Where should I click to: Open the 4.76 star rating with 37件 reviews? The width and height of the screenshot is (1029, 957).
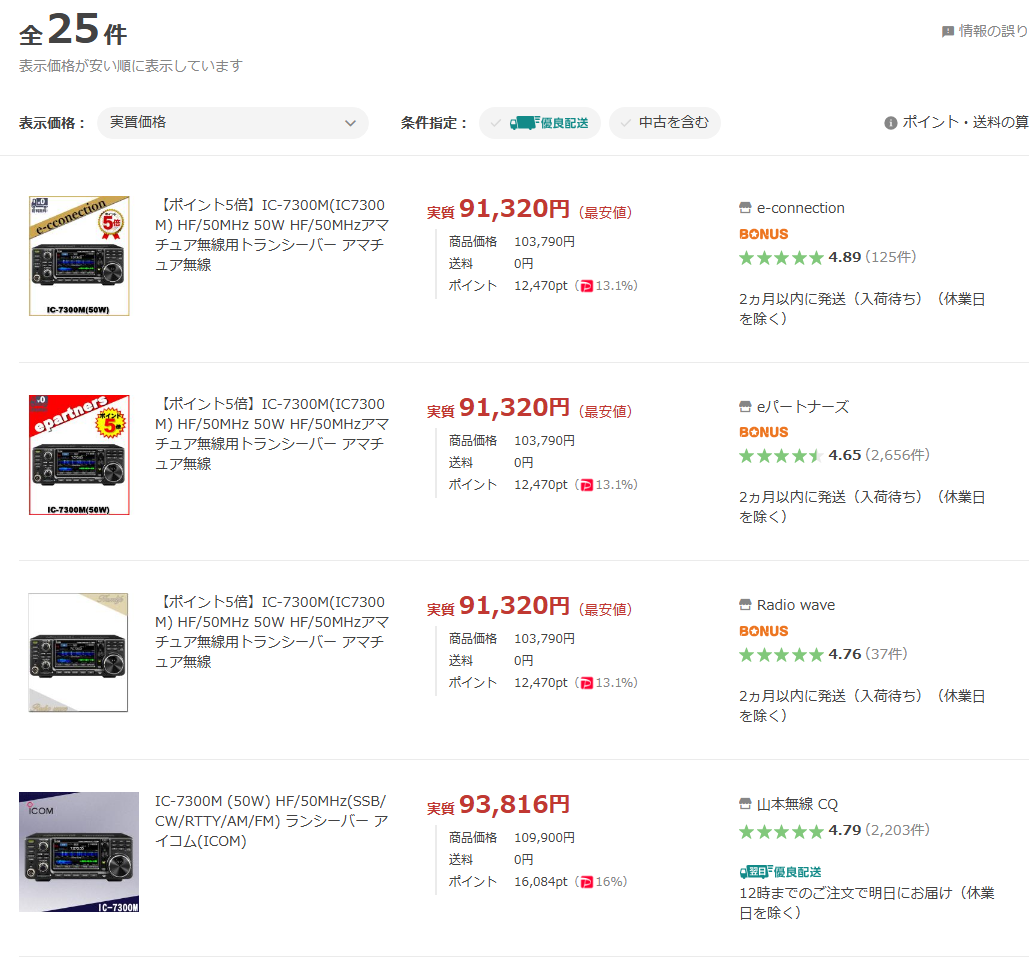[x=823, y=654]
